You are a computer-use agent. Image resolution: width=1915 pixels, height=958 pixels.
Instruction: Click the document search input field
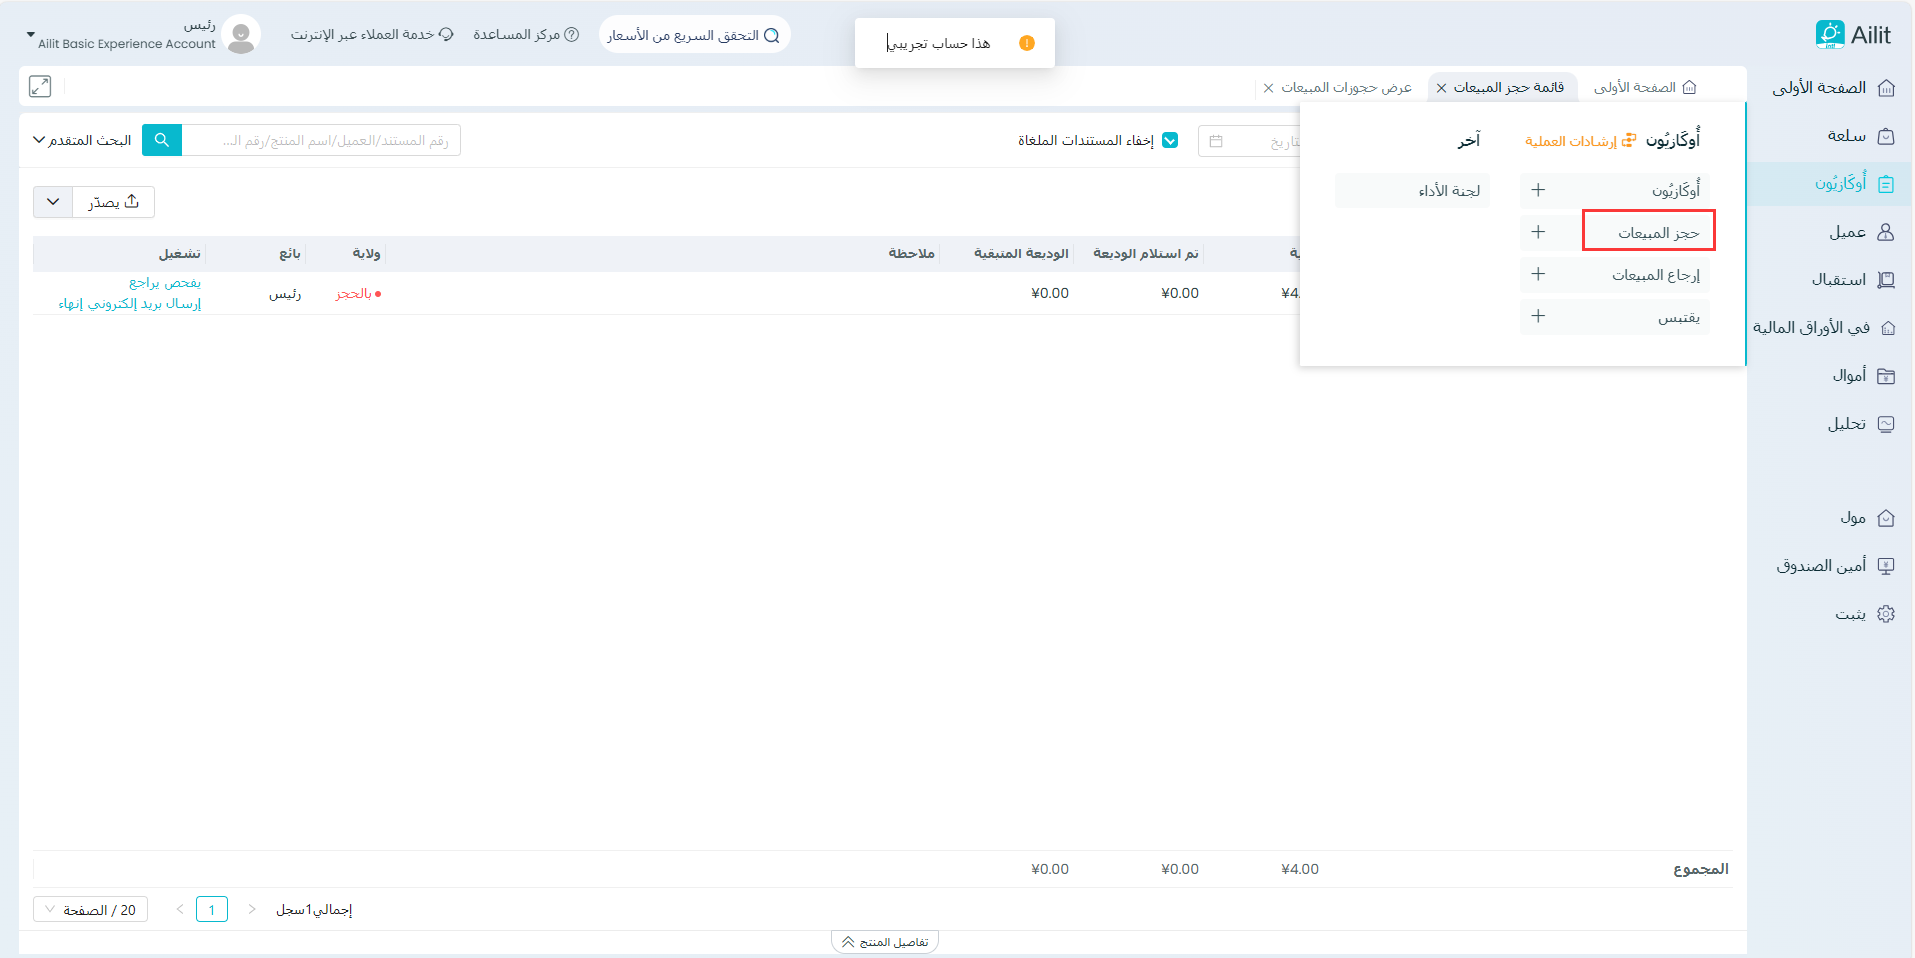click(x=320, y=141)
